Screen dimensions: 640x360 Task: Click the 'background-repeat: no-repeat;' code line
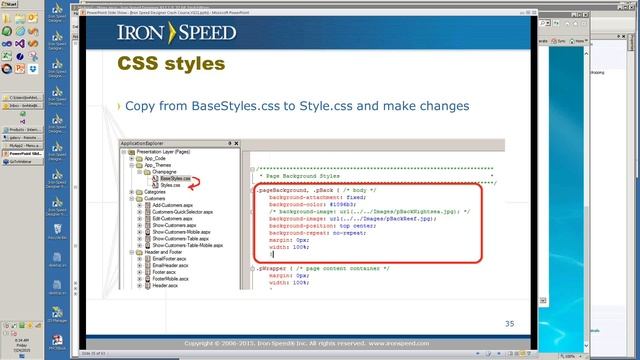[x=318, y=233]
